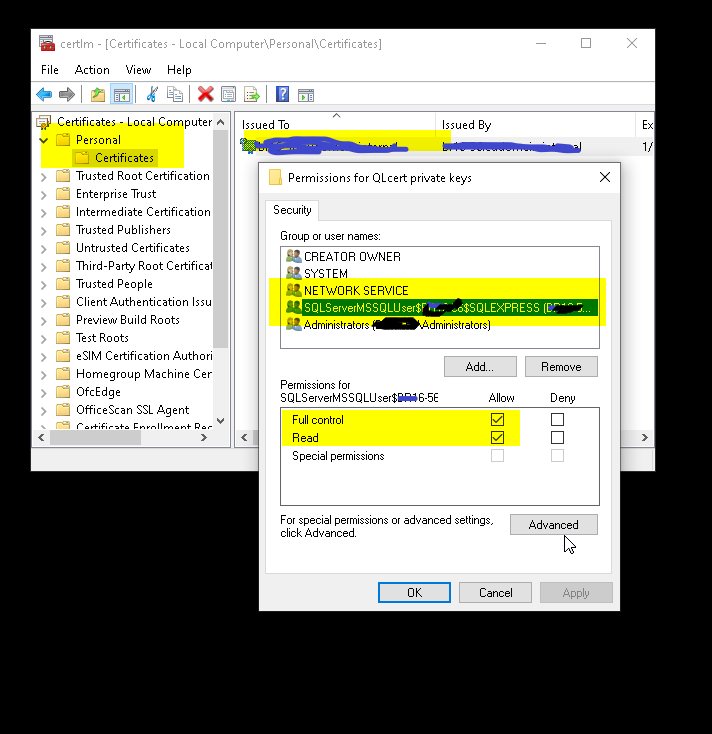Screen dimensions: 712x734
Task: Click the Cut scissors icon
Action: click(x=152, y=95)
